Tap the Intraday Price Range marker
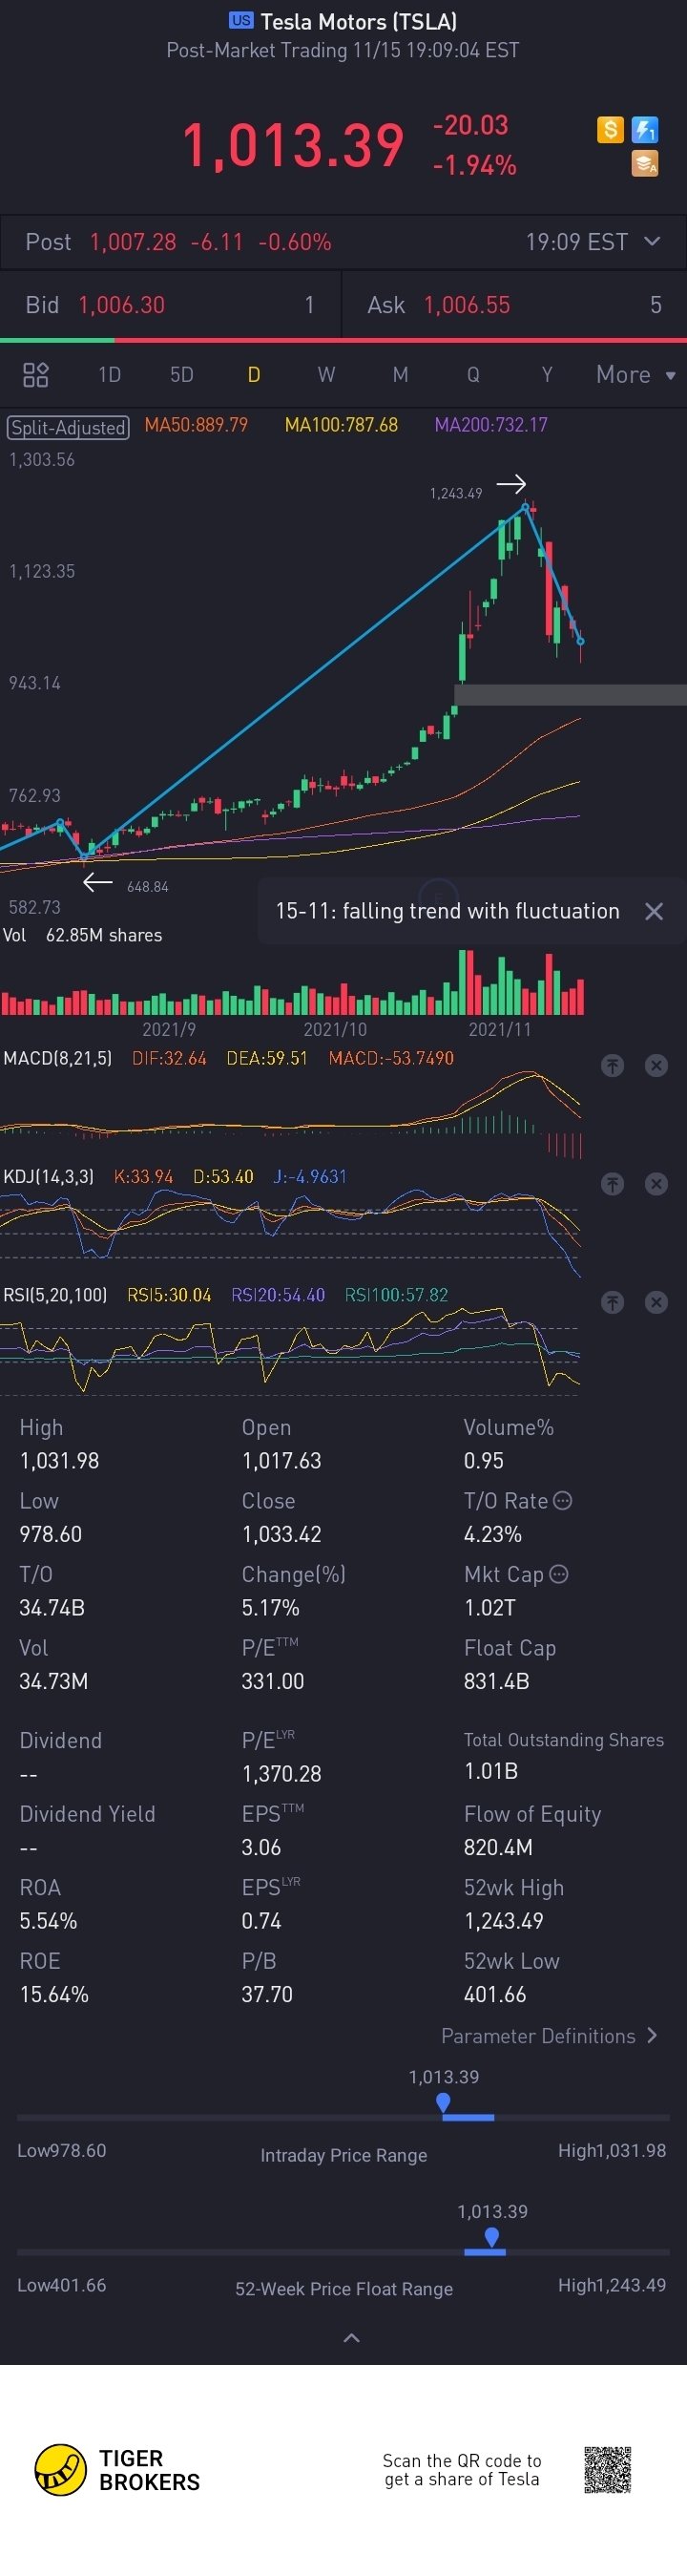The height and width of the screenshot is (2576, 687). (443, 2103)
